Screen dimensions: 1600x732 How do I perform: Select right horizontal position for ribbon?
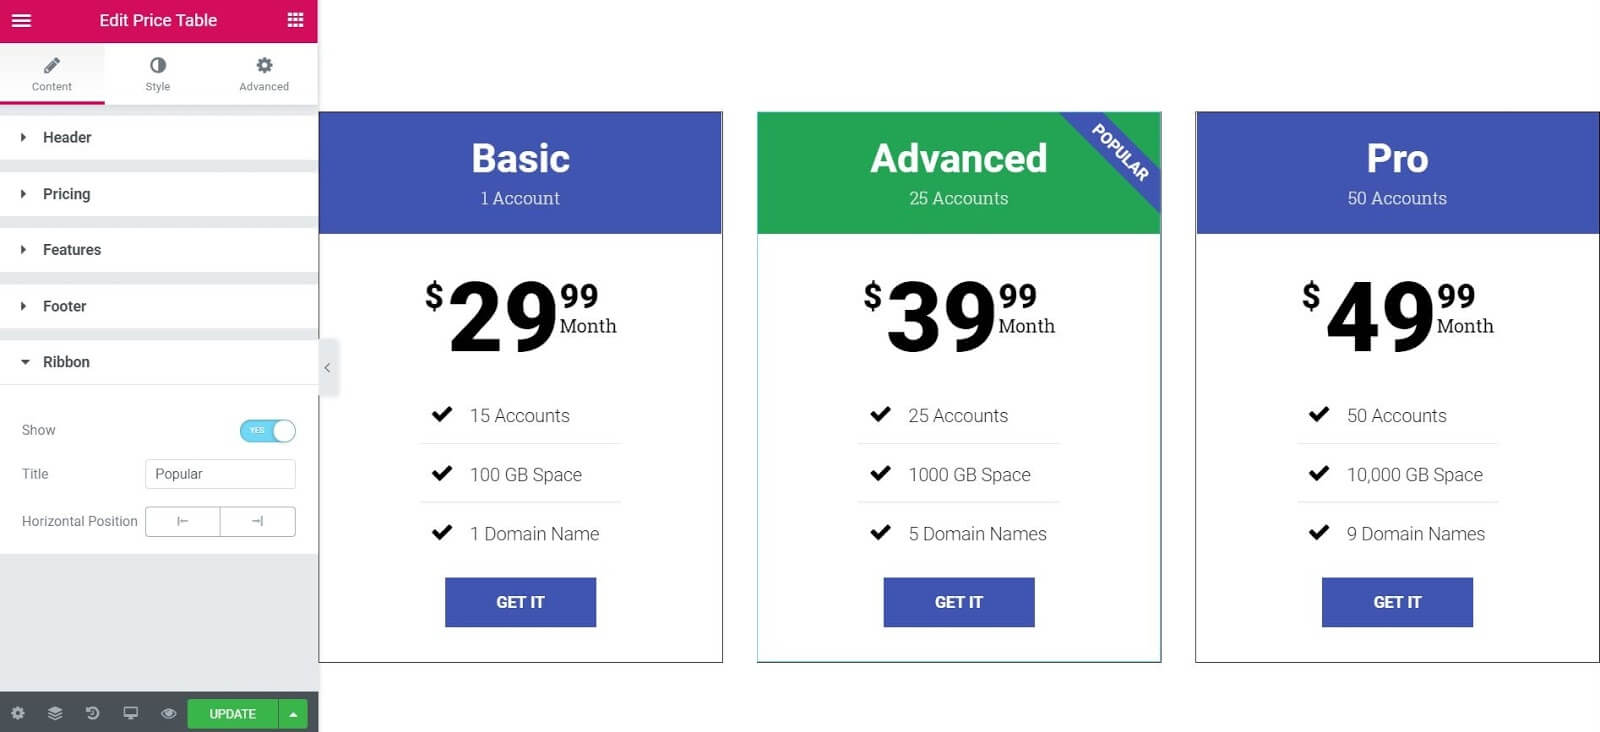[x=257, y=521]
